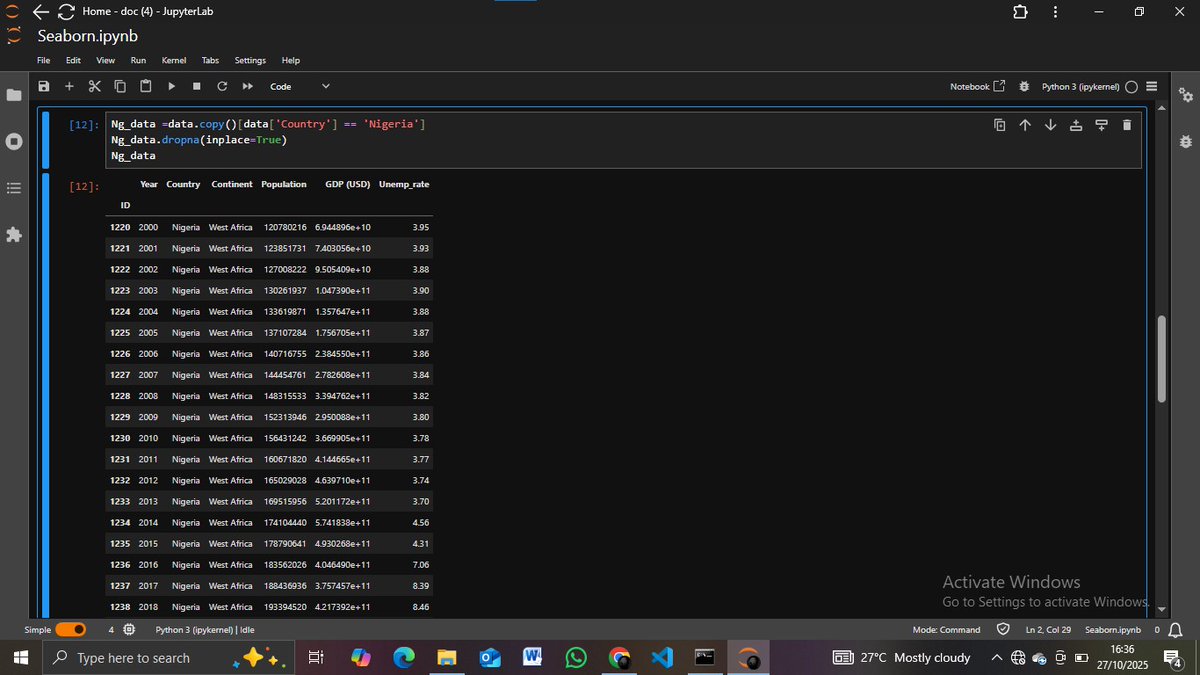This screenshot has height=675, width=1200.
Task: Open Notebook in new interface link
Action: (977, 86)
